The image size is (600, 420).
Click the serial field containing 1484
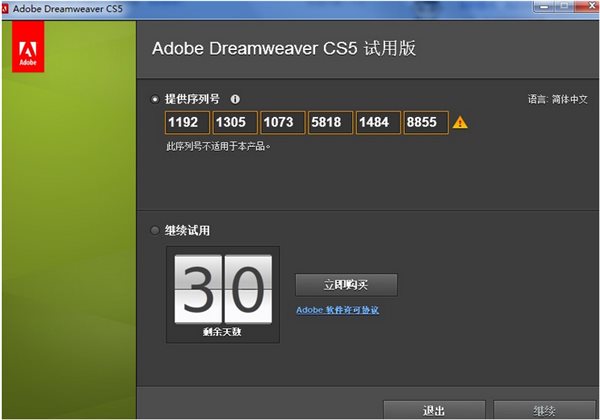coord(378,122)
